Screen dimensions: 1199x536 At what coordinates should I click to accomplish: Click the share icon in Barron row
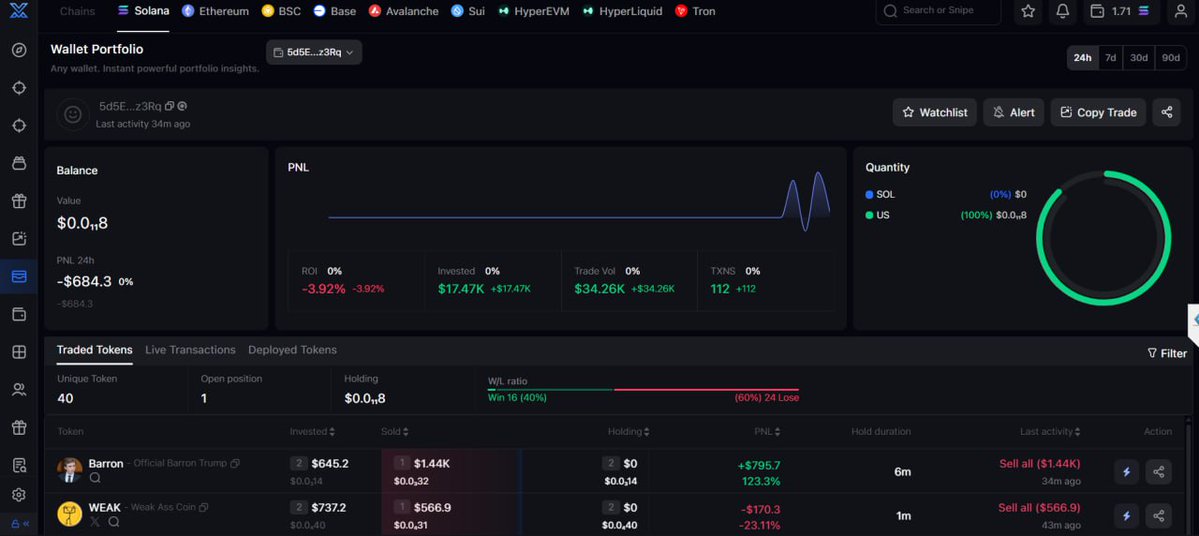[1158, 472]
